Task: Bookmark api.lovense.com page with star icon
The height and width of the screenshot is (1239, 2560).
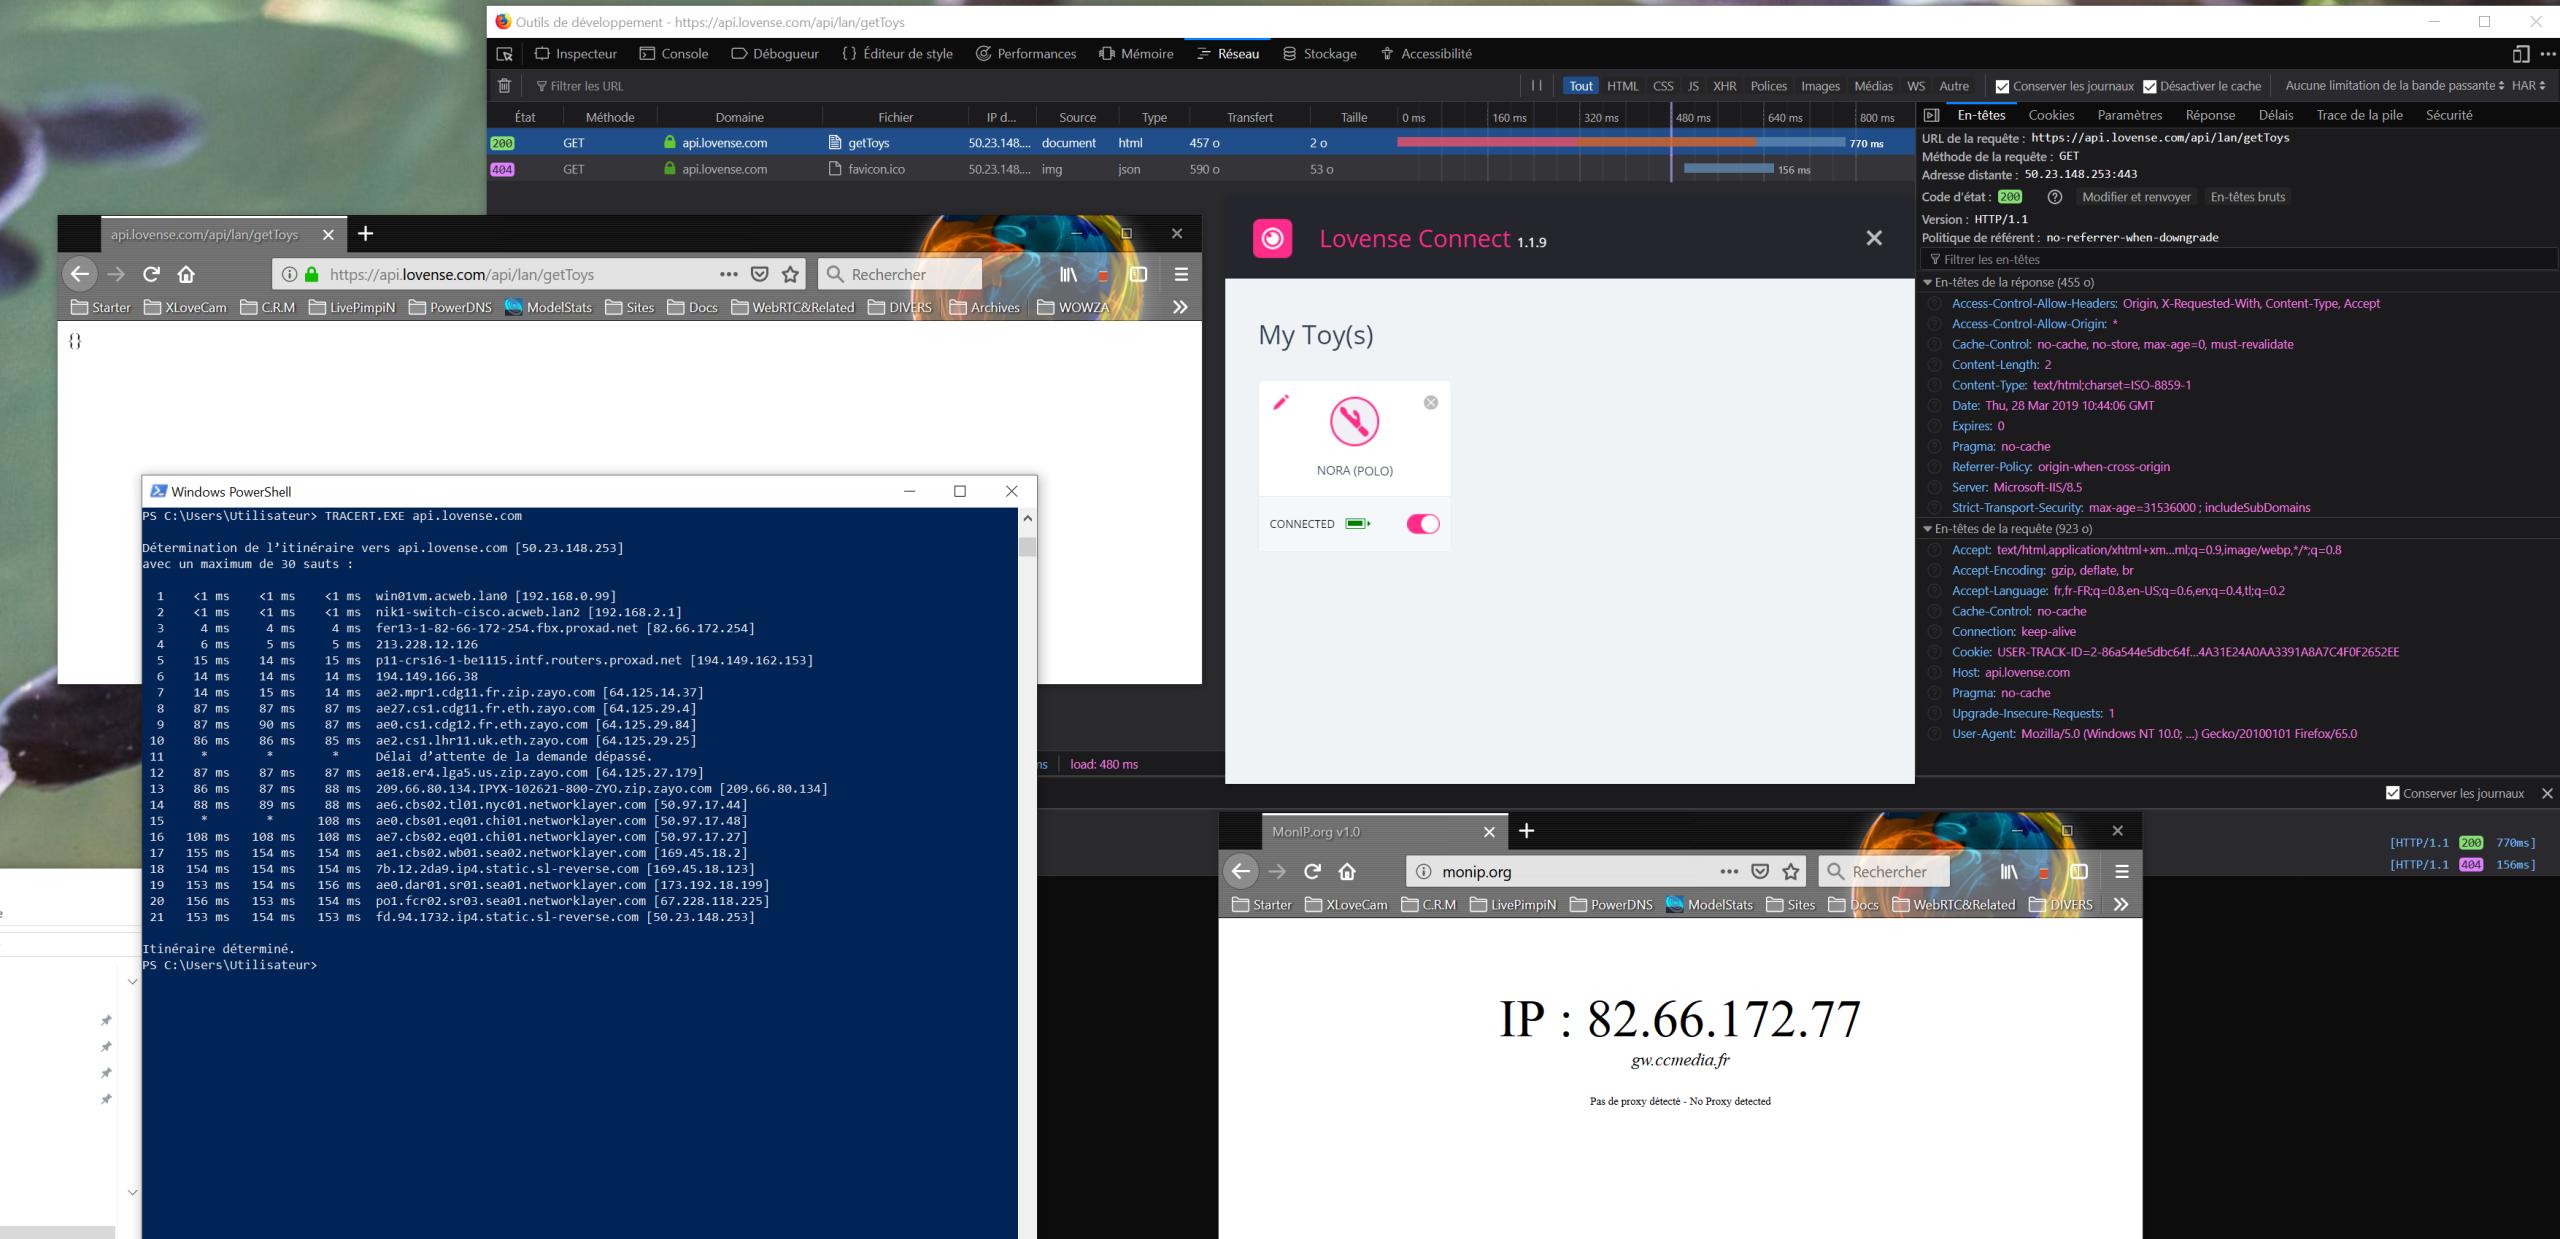Action: point(790,274)
